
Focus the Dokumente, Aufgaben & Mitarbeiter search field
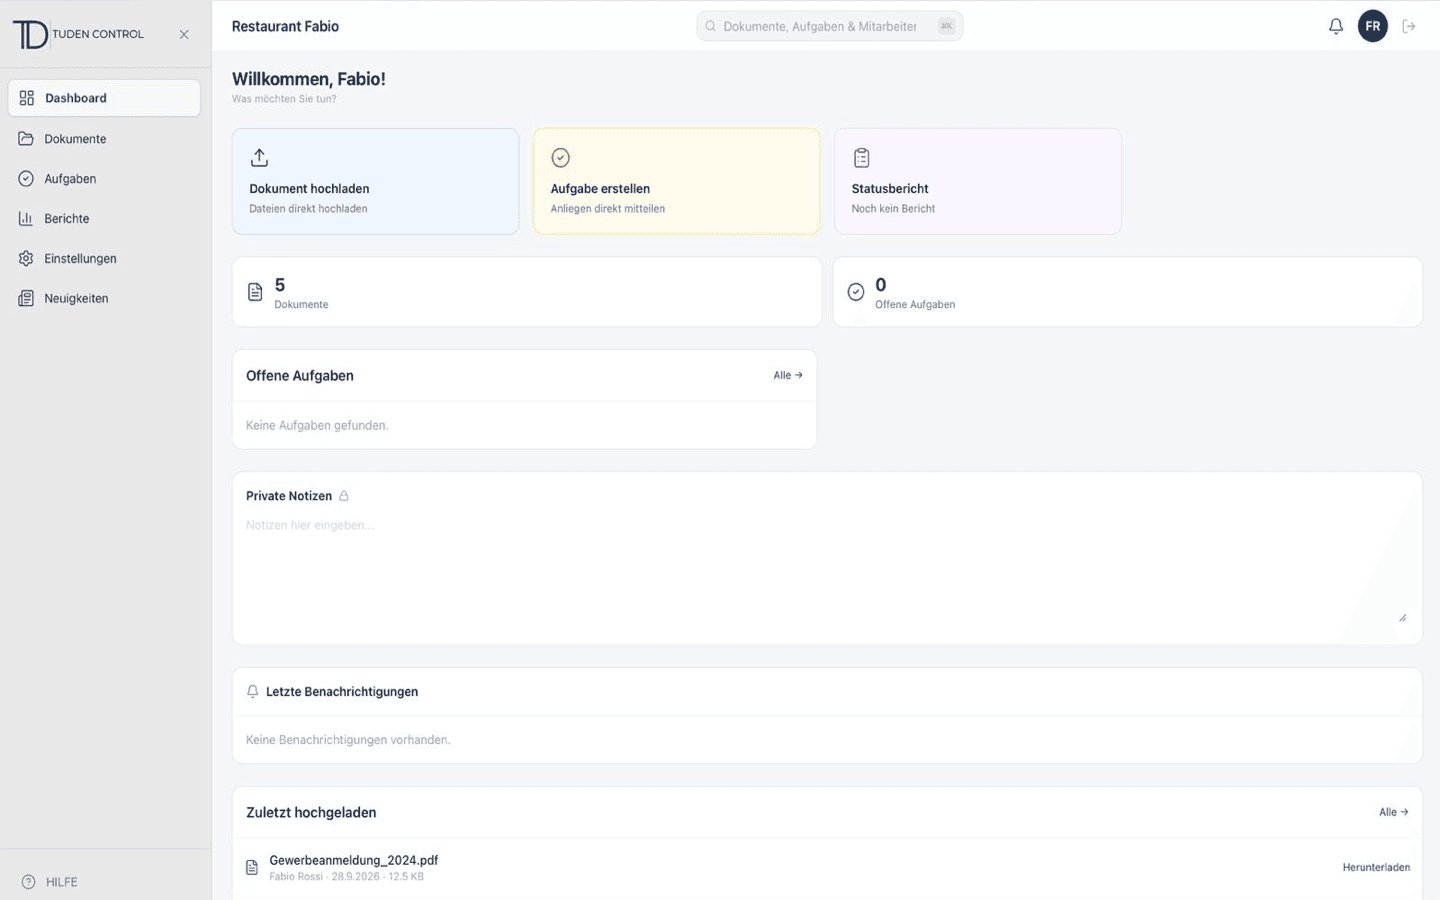point(829,26)
